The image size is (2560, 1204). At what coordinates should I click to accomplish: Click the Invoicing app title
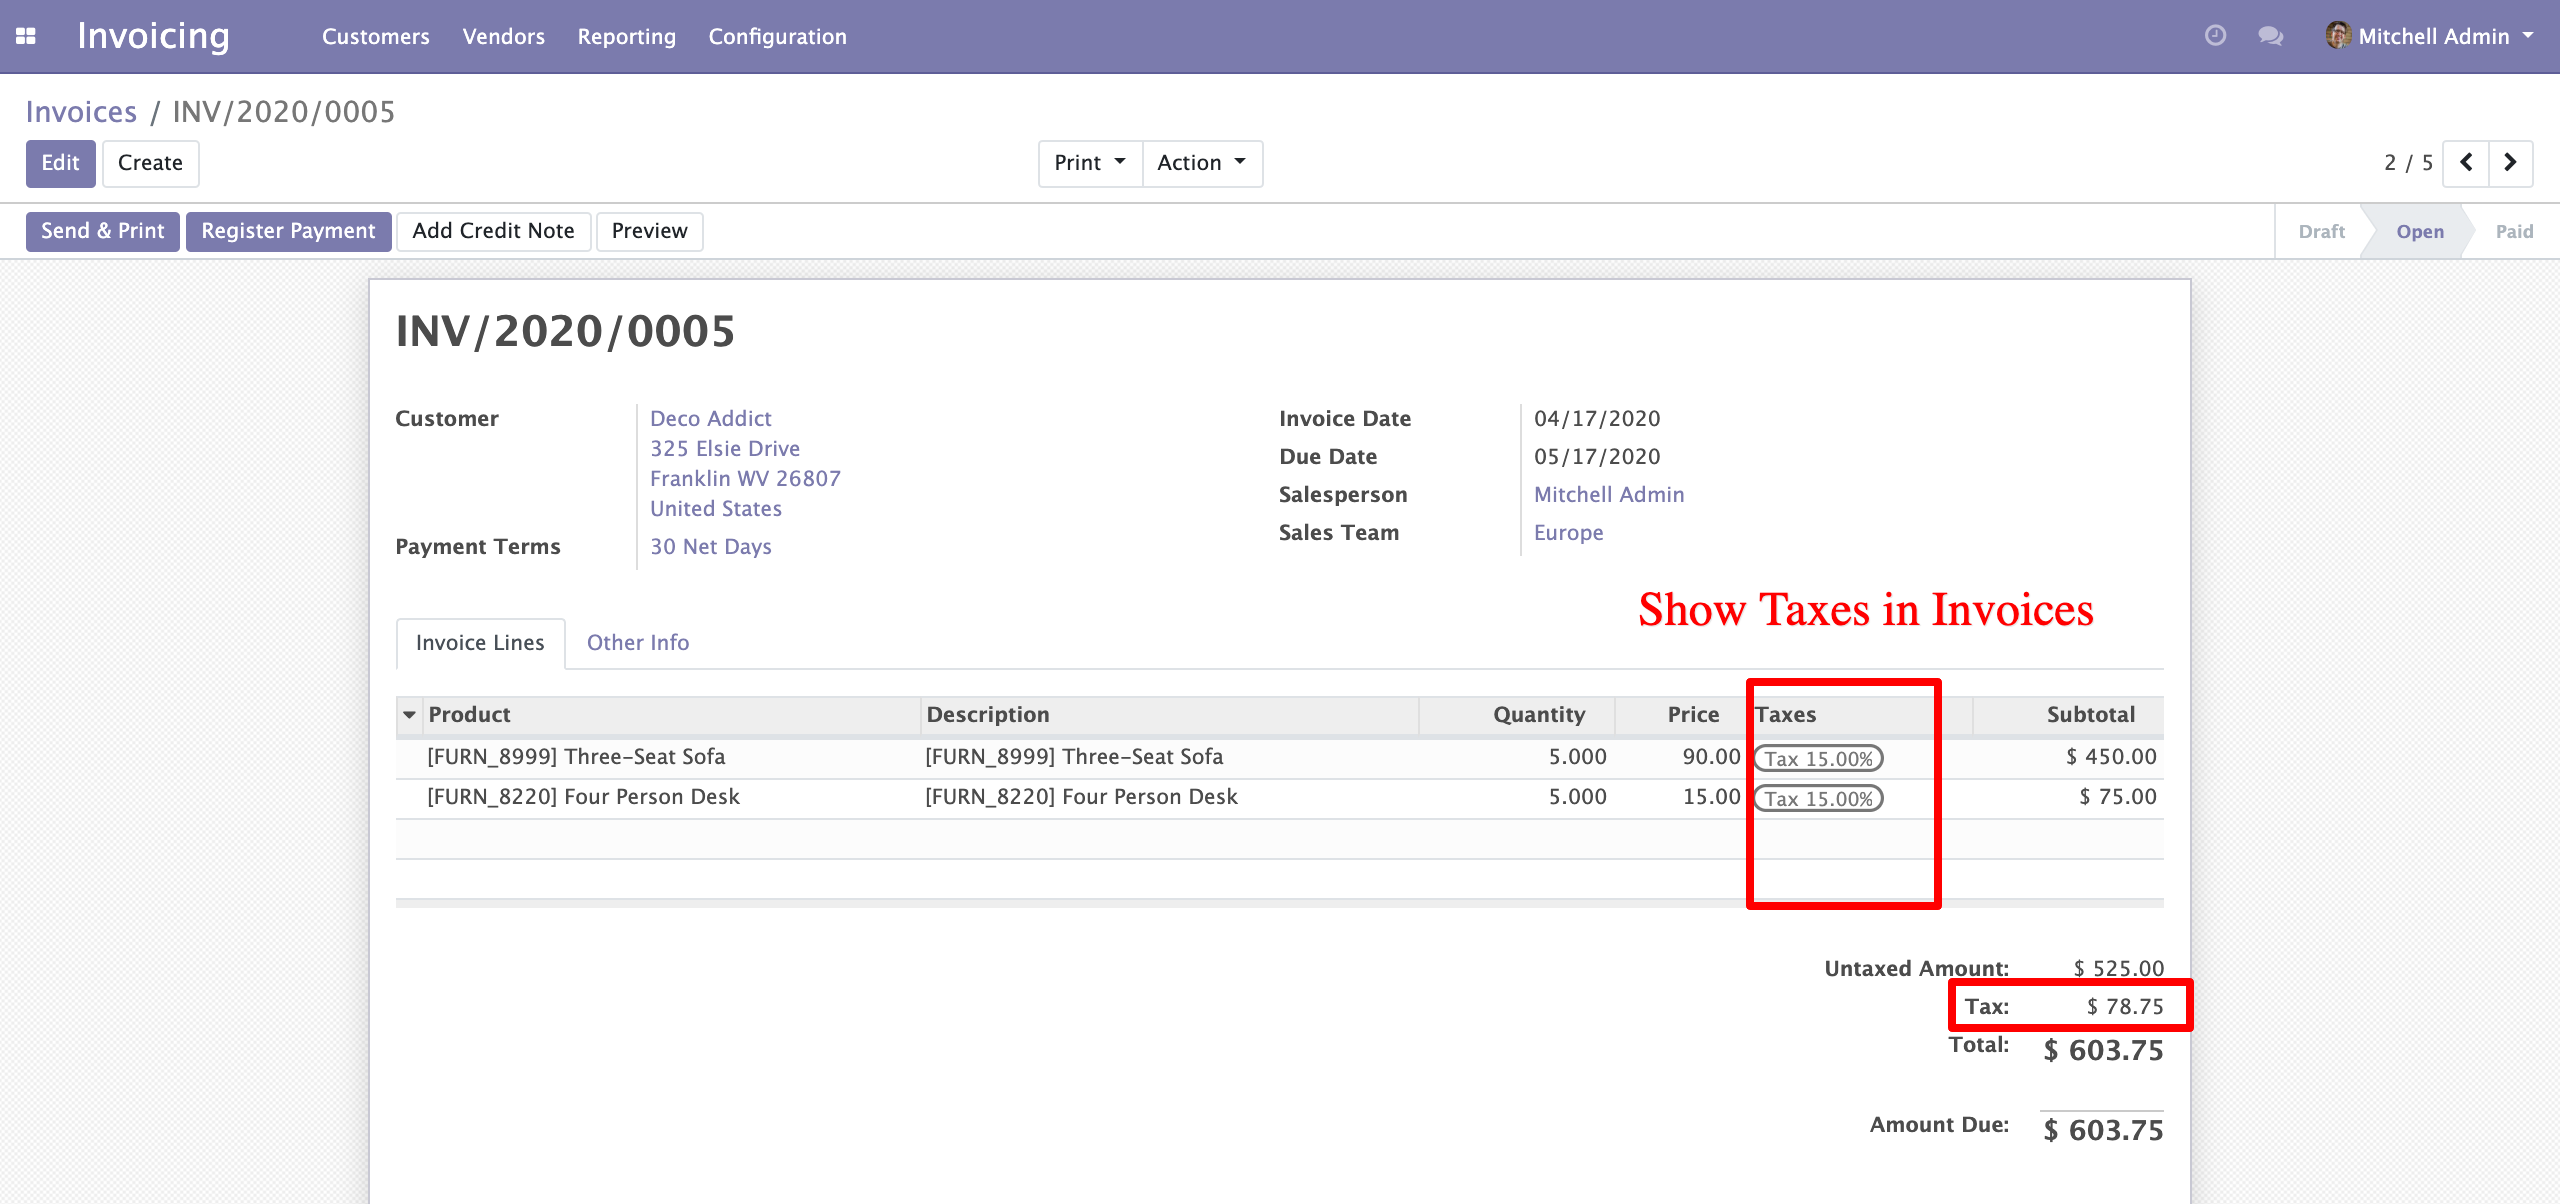point(154,36)
